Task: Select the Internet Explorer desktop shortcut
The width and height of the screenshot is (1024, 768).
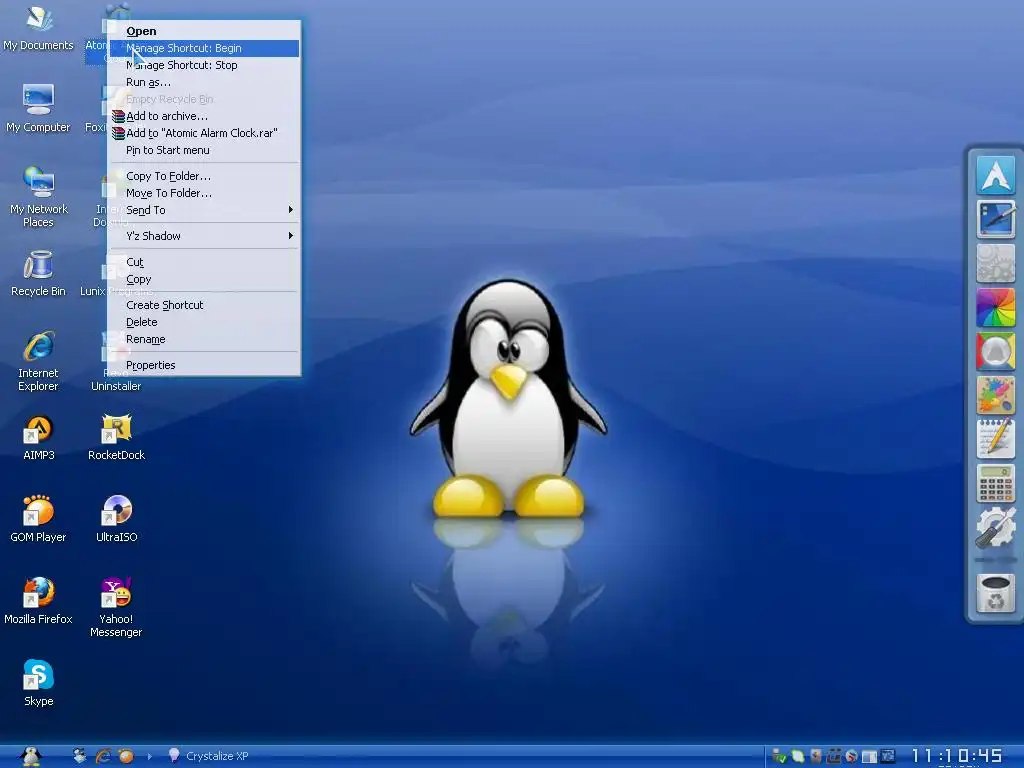Action: [x=38, y=361]
